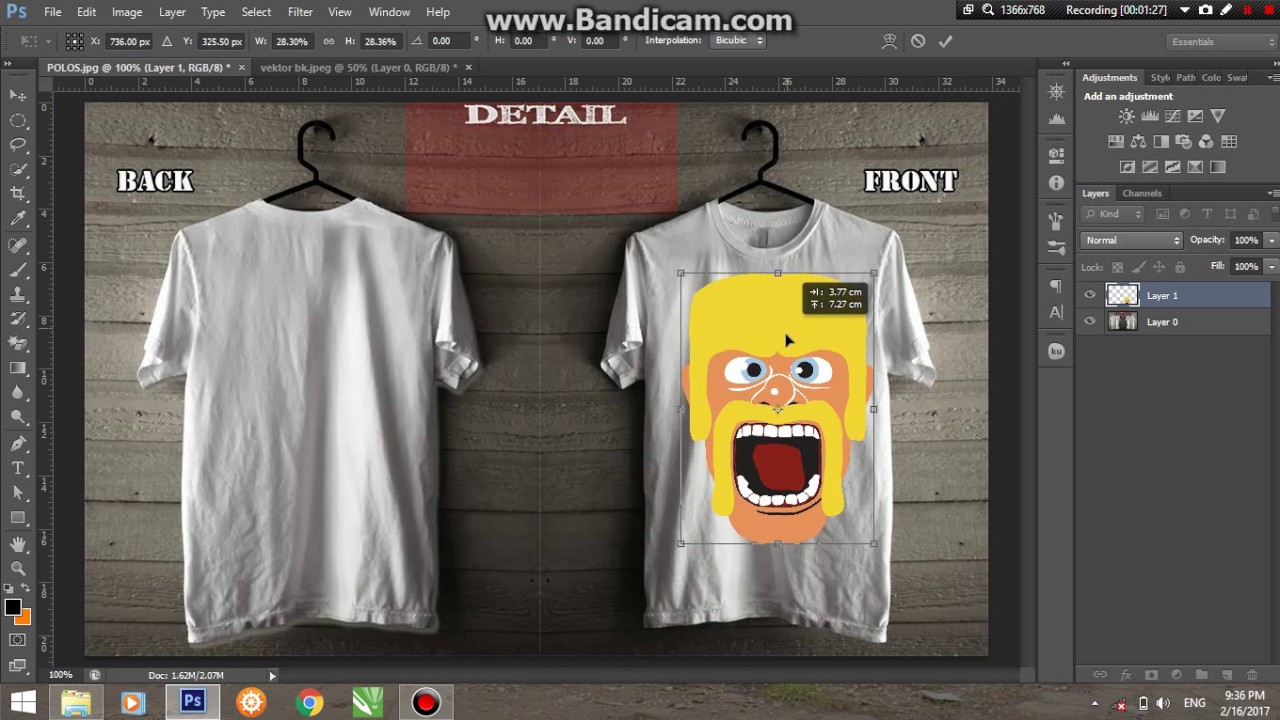Image resolution: width=1280 pixels, height=720 pixels.
Task: Open the File menu
Action: (x=53, y=12)
